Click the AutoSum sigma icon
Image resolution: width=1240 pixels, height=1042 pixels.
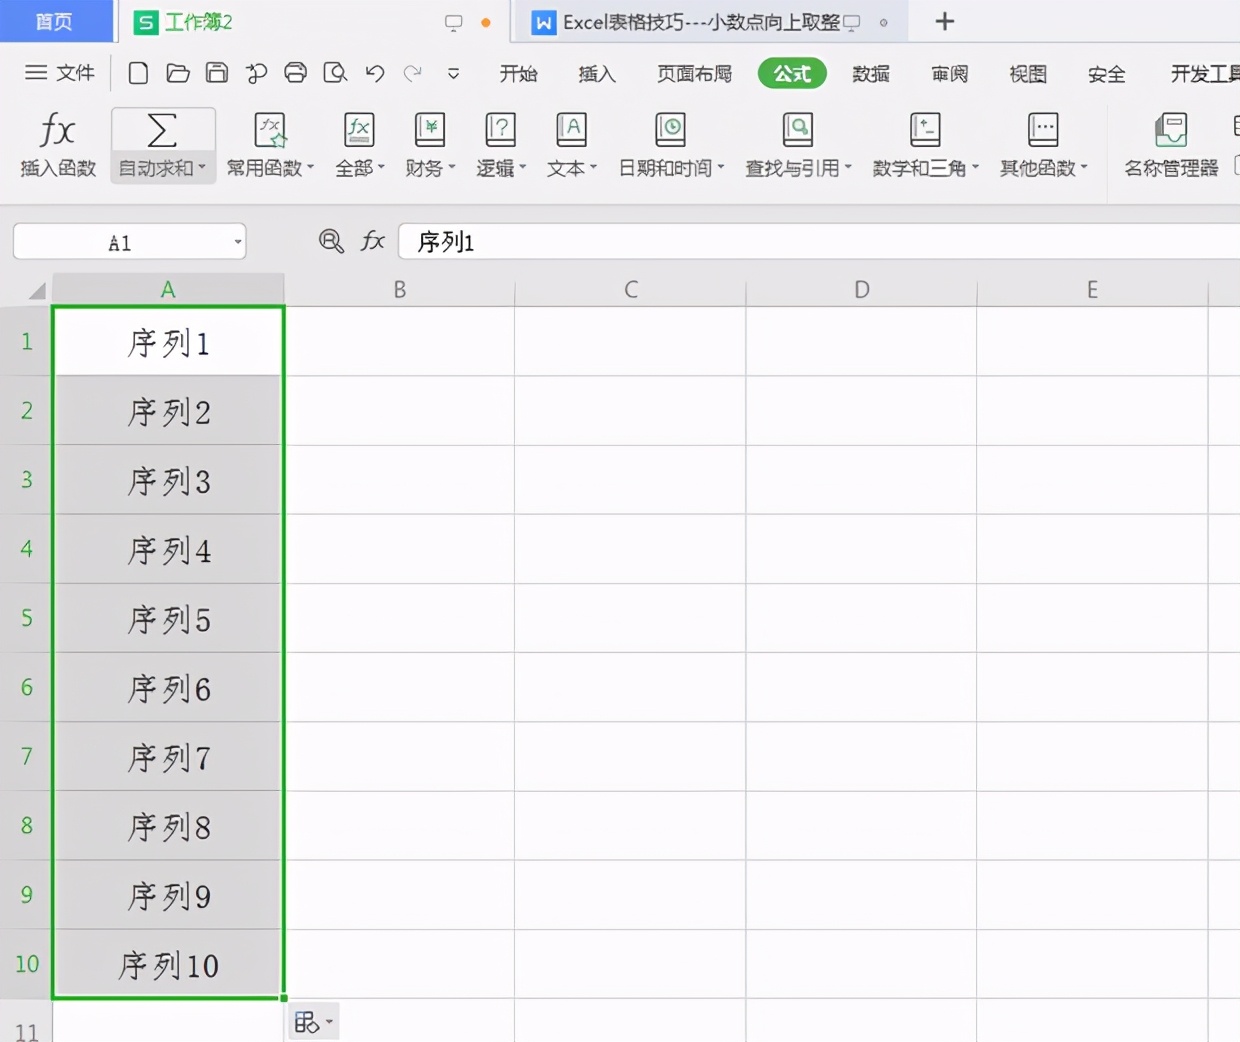tap(162, 130)
